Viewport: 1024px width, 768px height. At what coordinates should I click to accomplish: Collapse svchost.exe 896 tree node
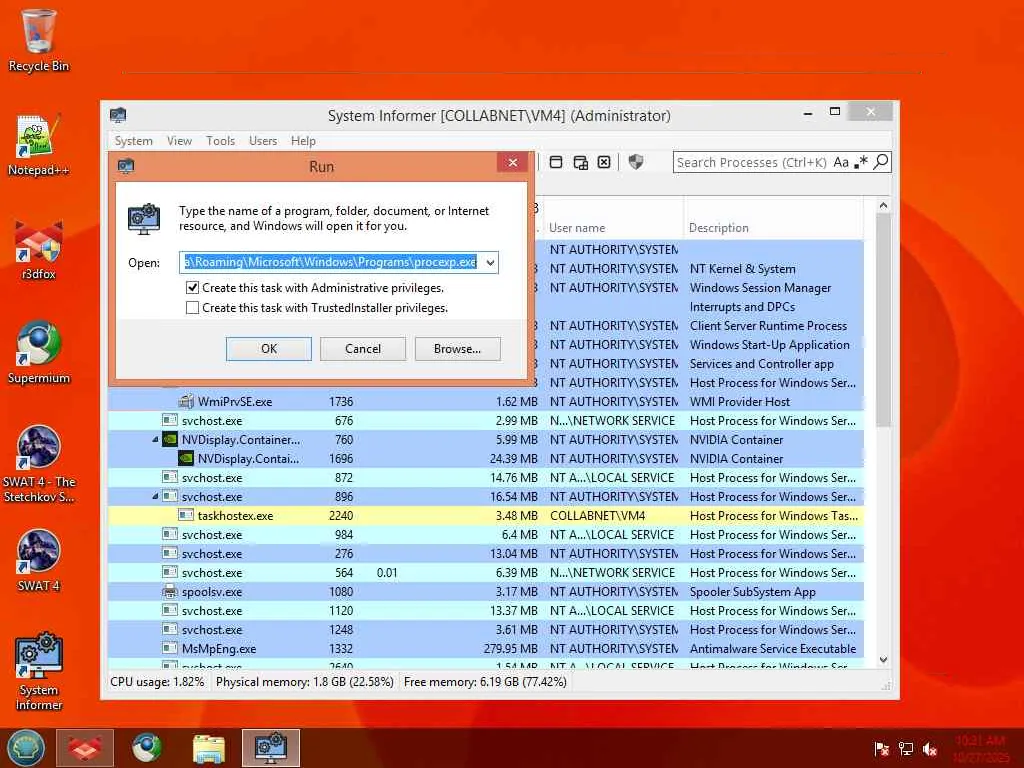155,496
